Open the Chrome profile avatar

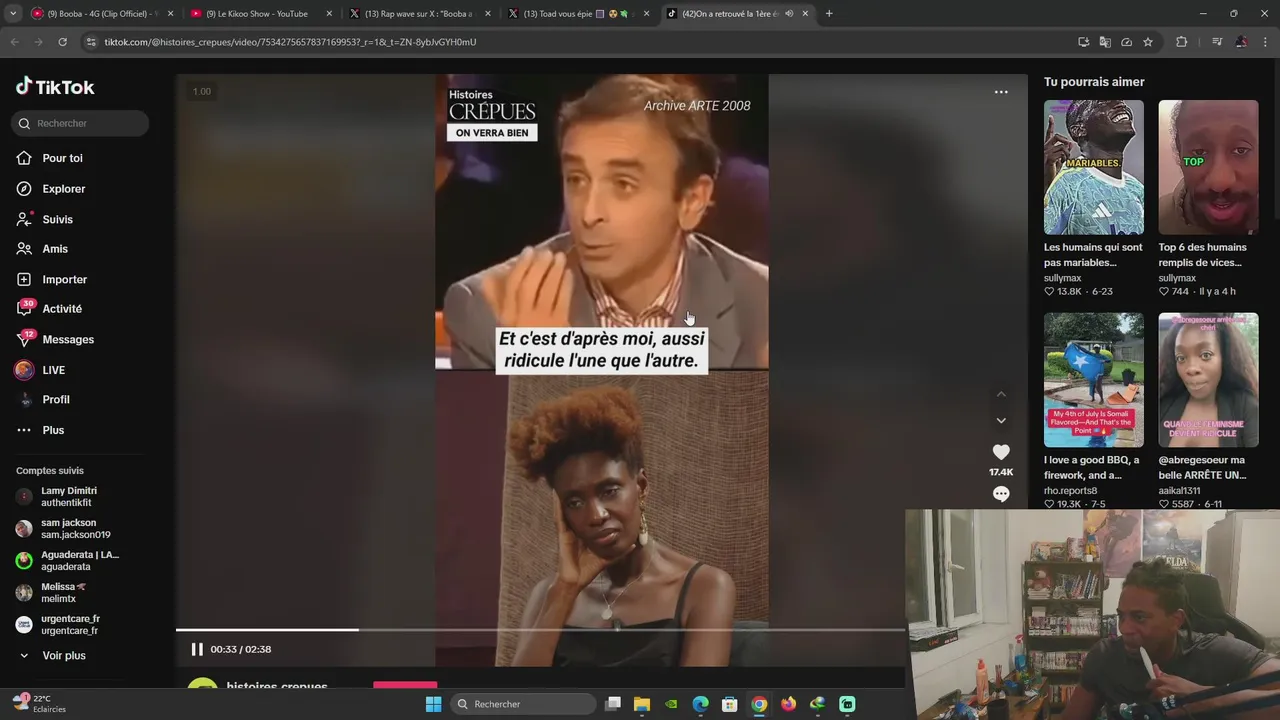click(1241, 42)
